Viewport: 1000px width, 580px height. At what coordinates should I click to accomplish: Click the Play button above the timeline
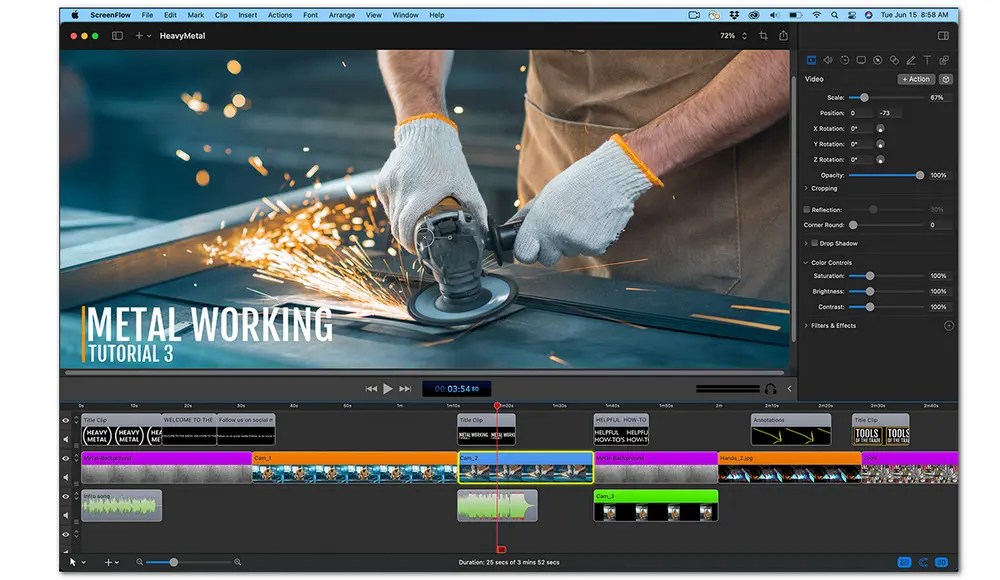pos(387,388)
